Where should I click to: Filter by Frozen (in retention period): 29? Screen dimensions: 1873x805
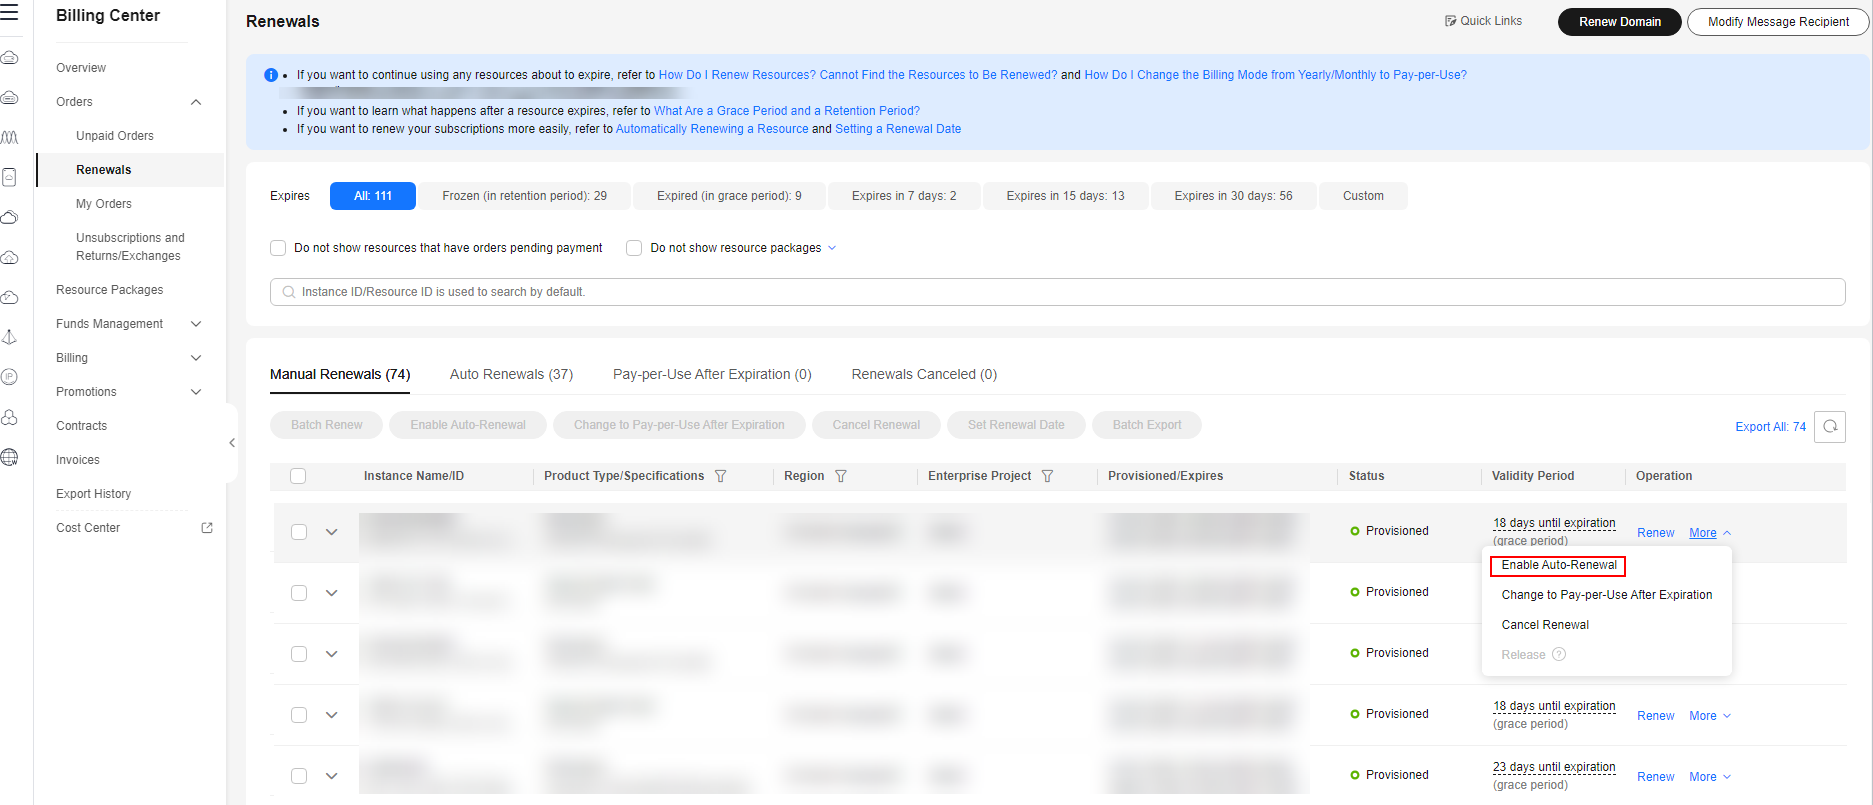click(525, 196)
